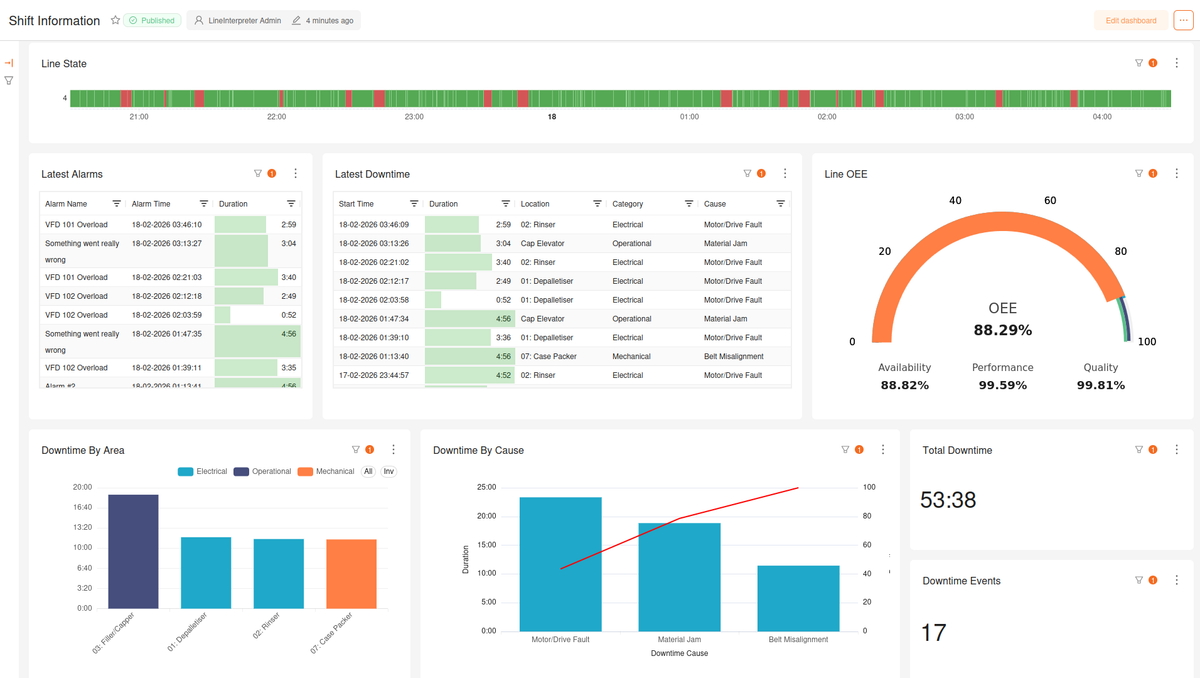Click a red segment on the Line State timeline
Viewport: 1200px width, 678px height.
click(x=201, y=97)
